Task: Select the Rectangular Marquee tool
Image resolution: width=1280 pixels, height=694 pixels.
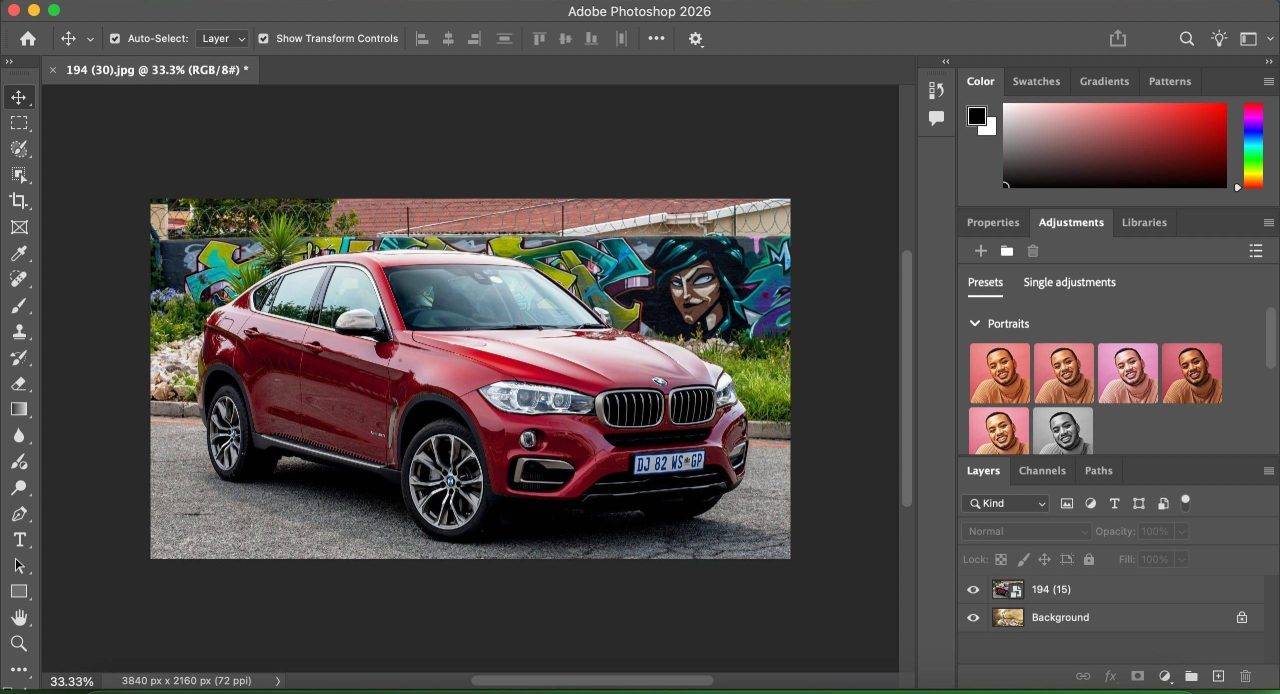Action: [19, 123]
